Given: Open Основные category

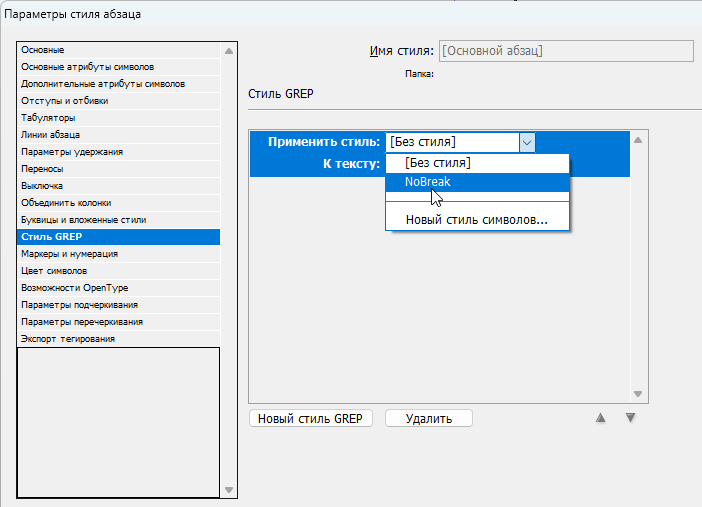Looking at the screenshot, I should tap(43, 50).
